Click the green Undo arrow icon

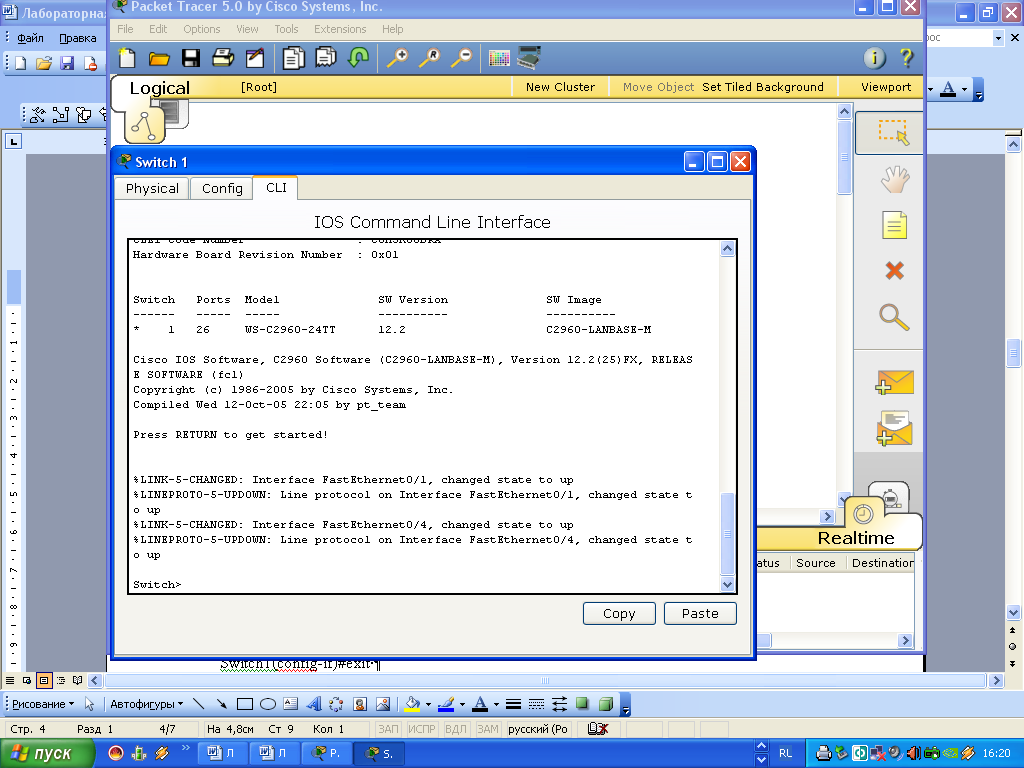(x=358, y=59)
